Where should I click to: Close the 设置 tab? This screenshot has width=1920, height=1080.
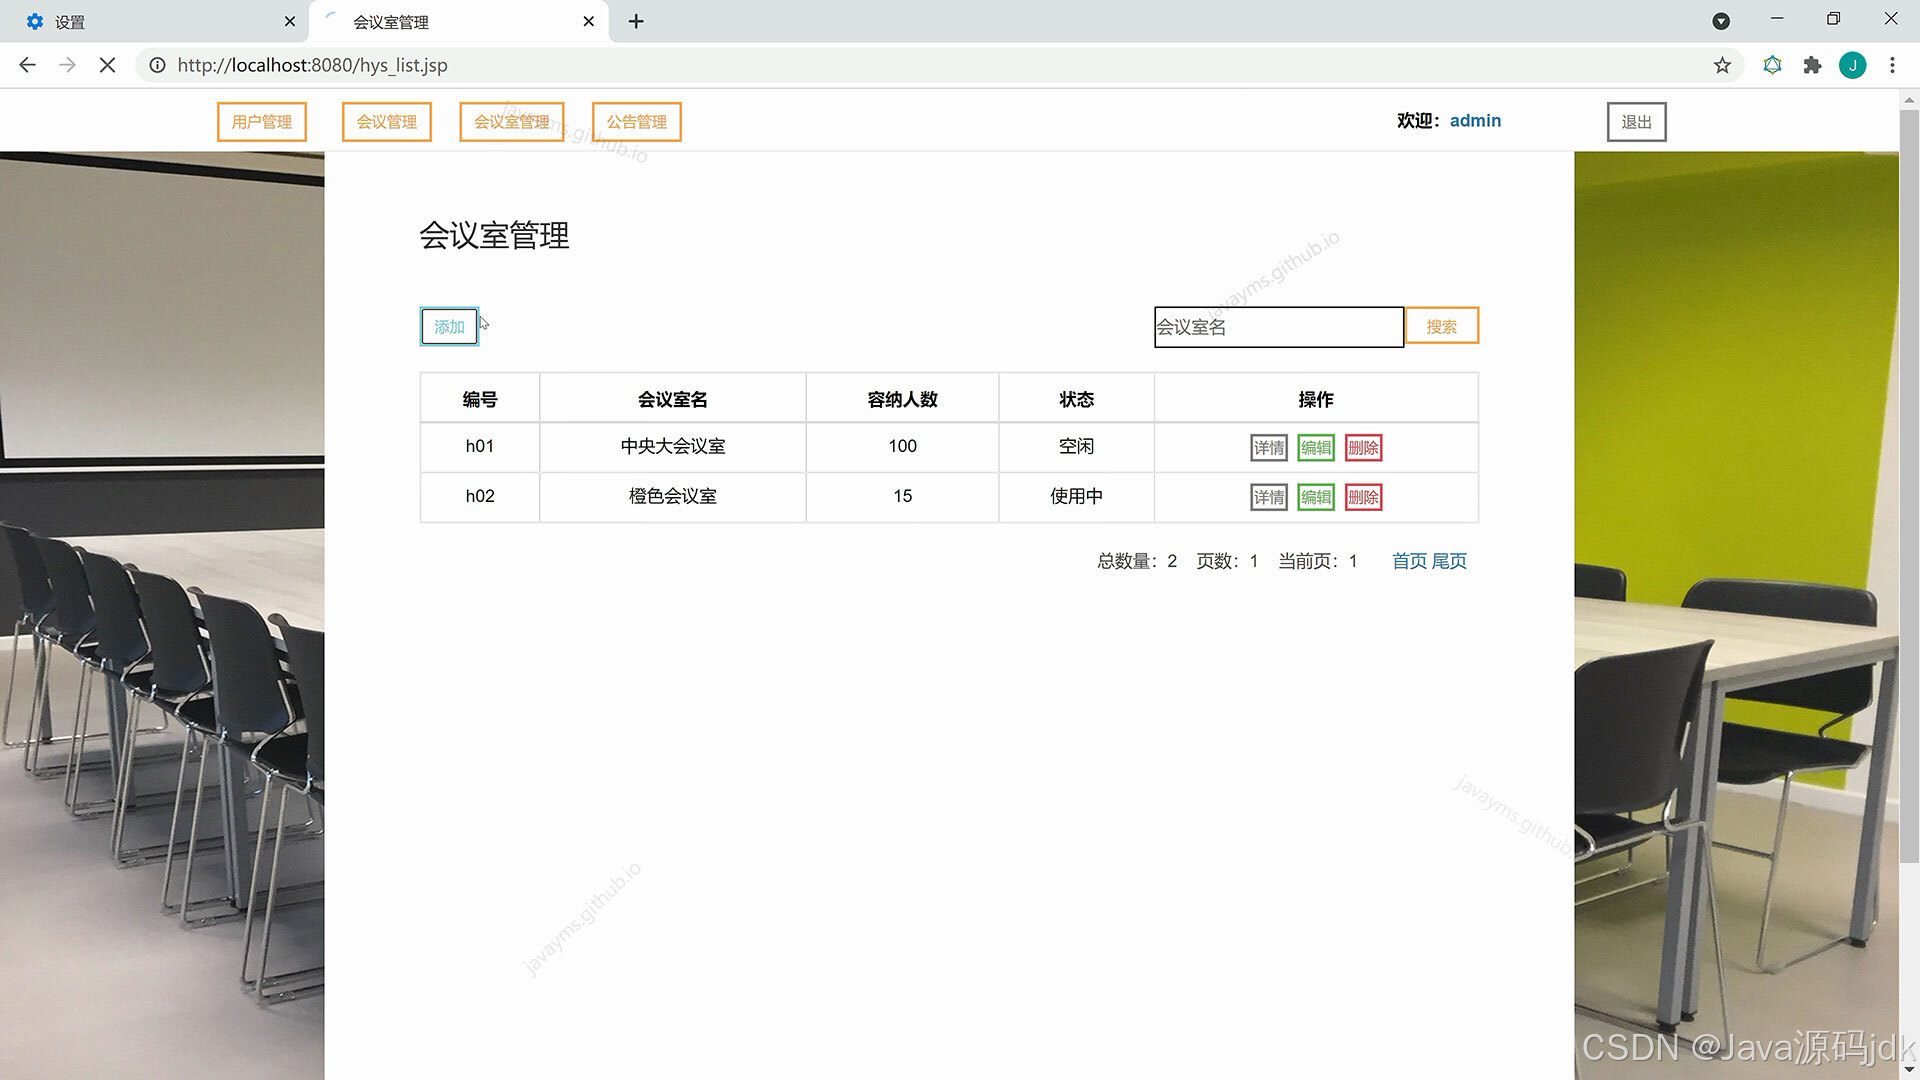tap(290, 21)
